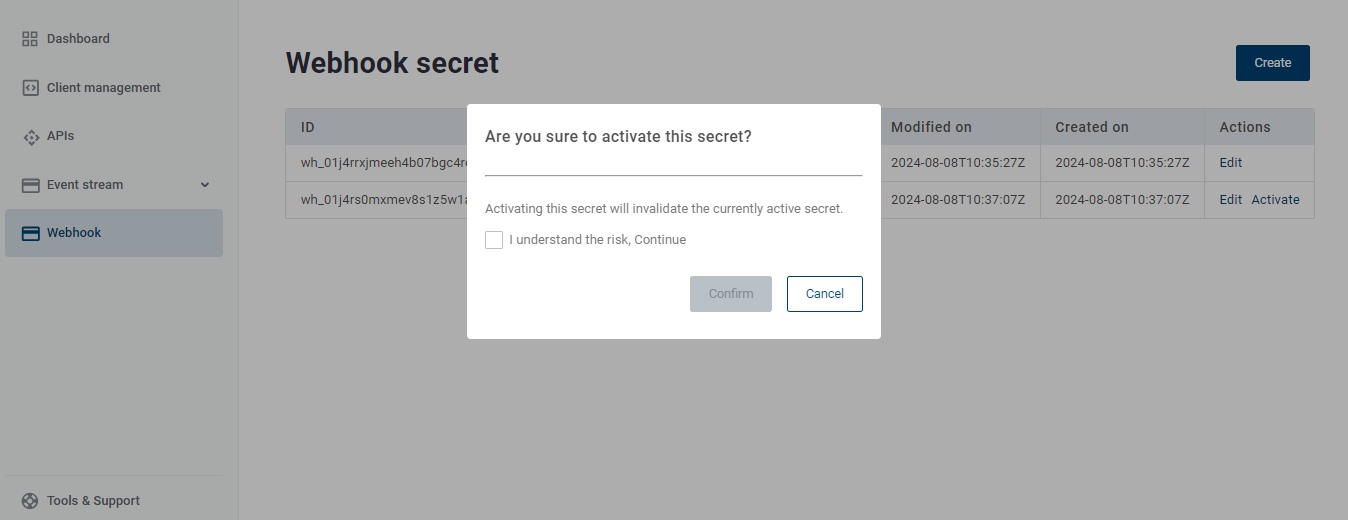This screenshot has width=1348, height=520.
Task: Click the Webhook sidebar icon
Action: point(30,233)
